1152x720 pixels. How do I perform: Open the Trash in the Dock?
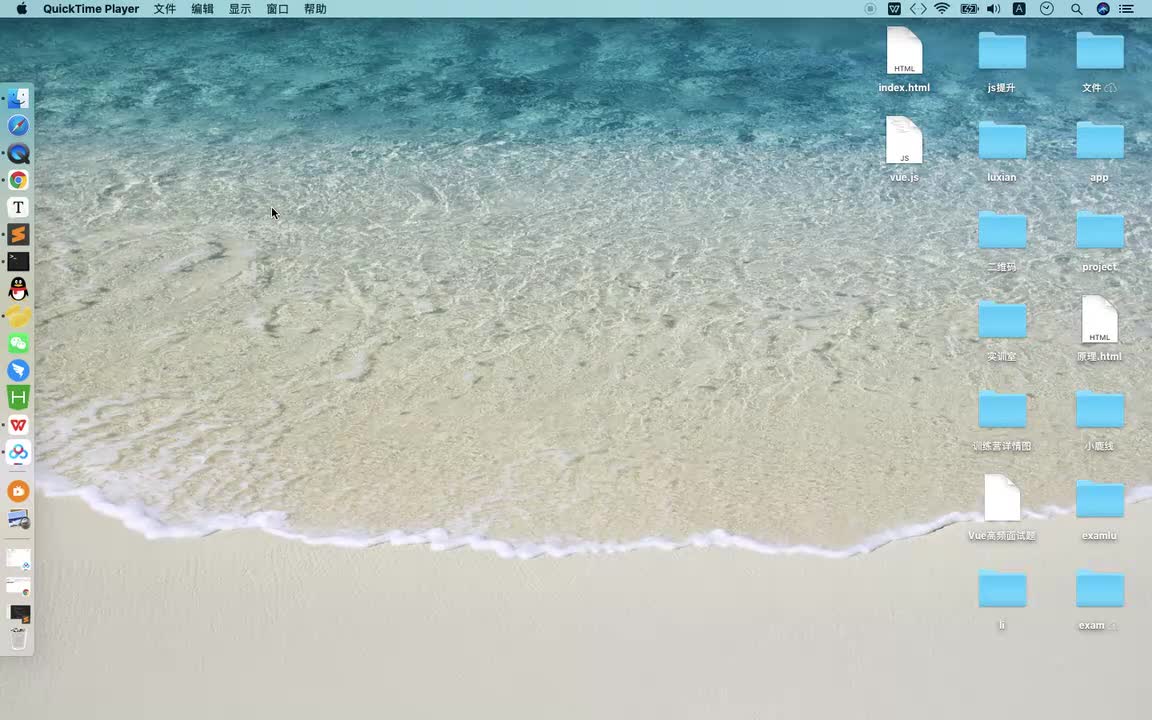tap(18, 638)
